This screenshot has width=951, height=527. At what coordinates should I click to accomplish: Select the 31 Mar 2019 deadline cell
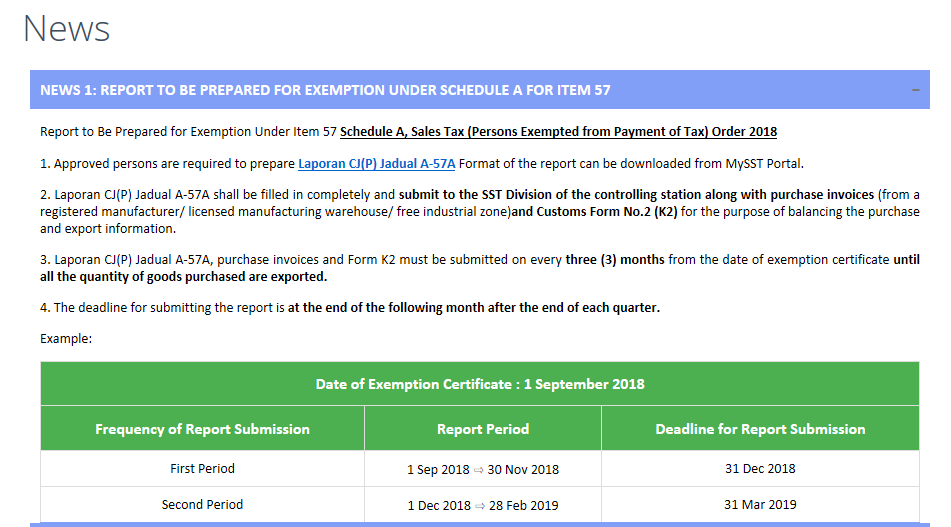coord(760,505)
